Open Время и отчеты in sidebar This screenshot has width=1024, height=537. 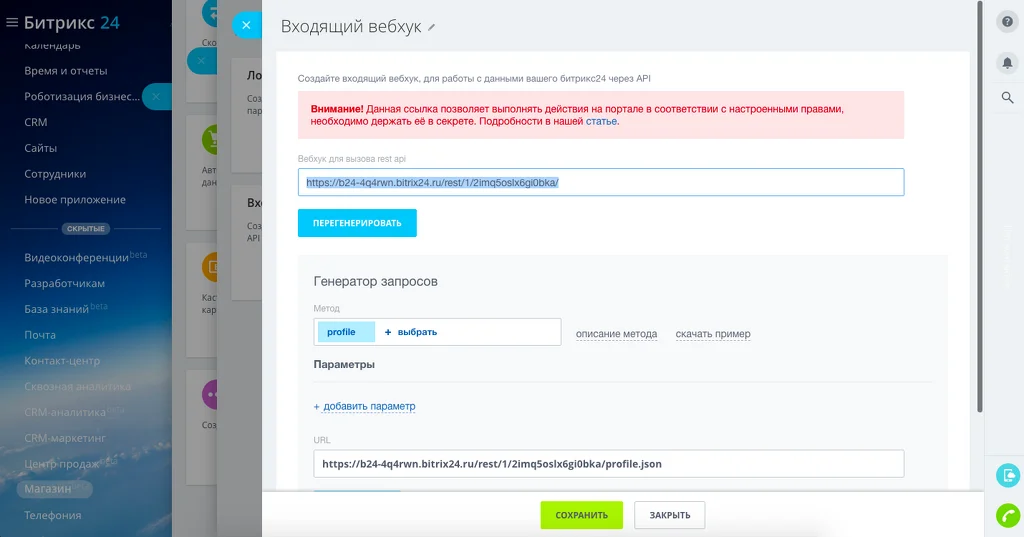[66, 71]
